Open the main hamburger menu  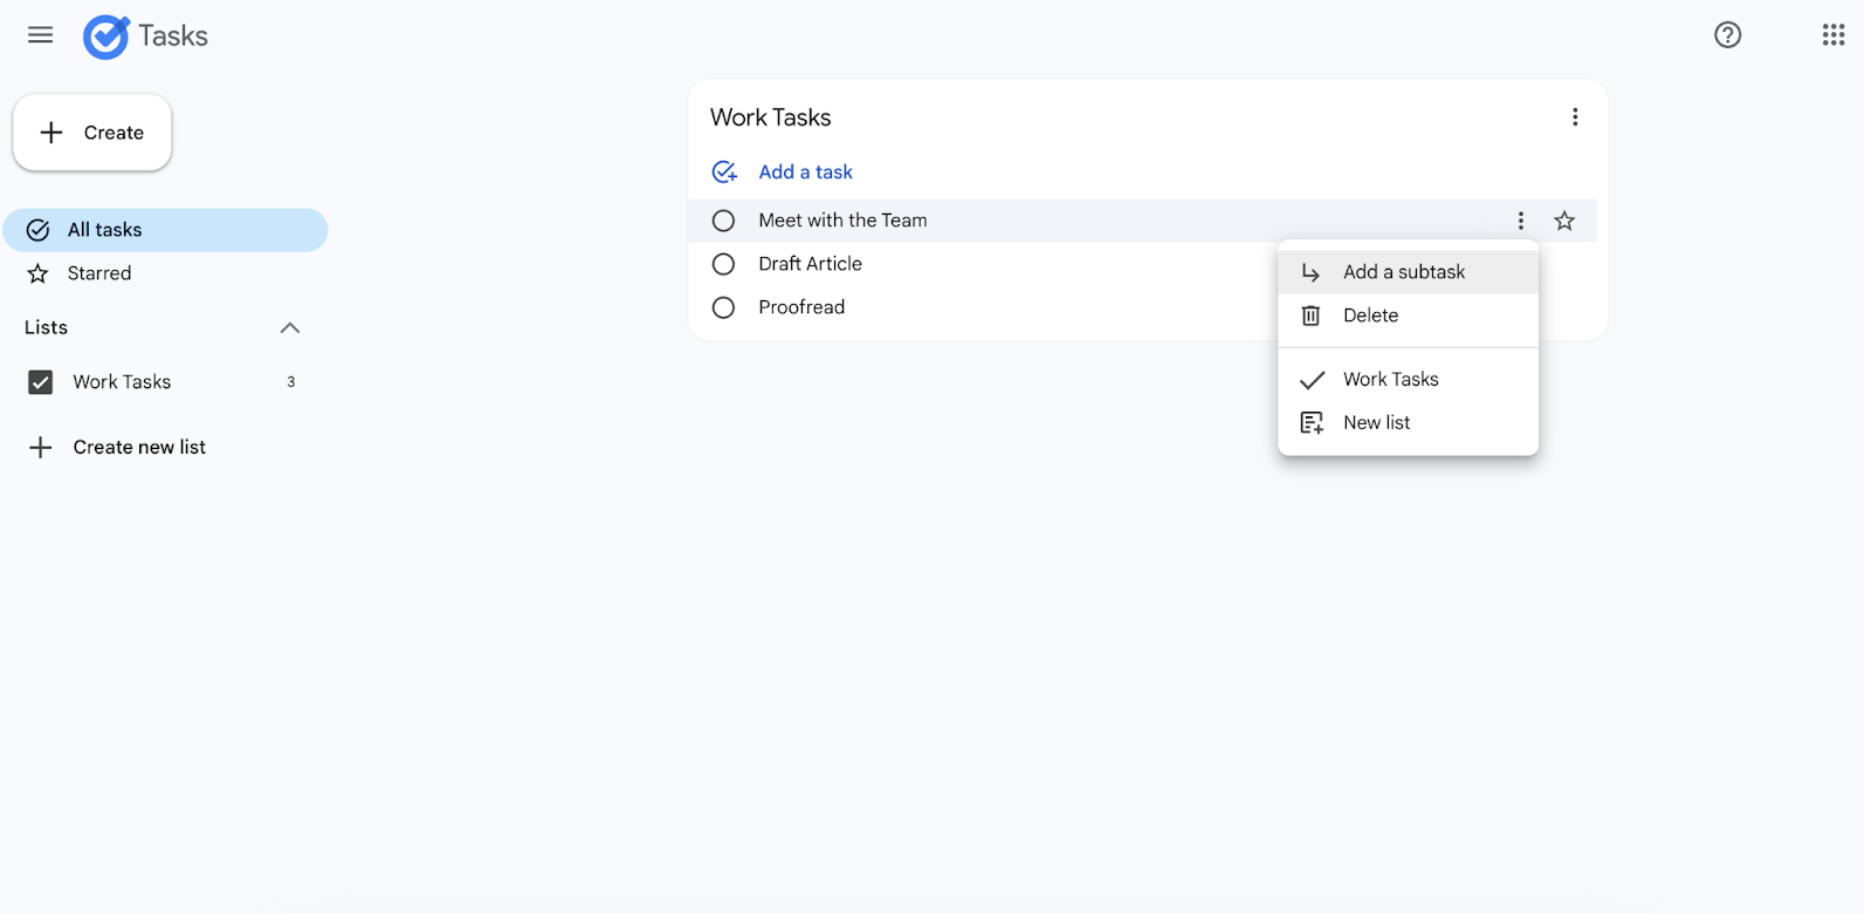click(x=40, y=35)
